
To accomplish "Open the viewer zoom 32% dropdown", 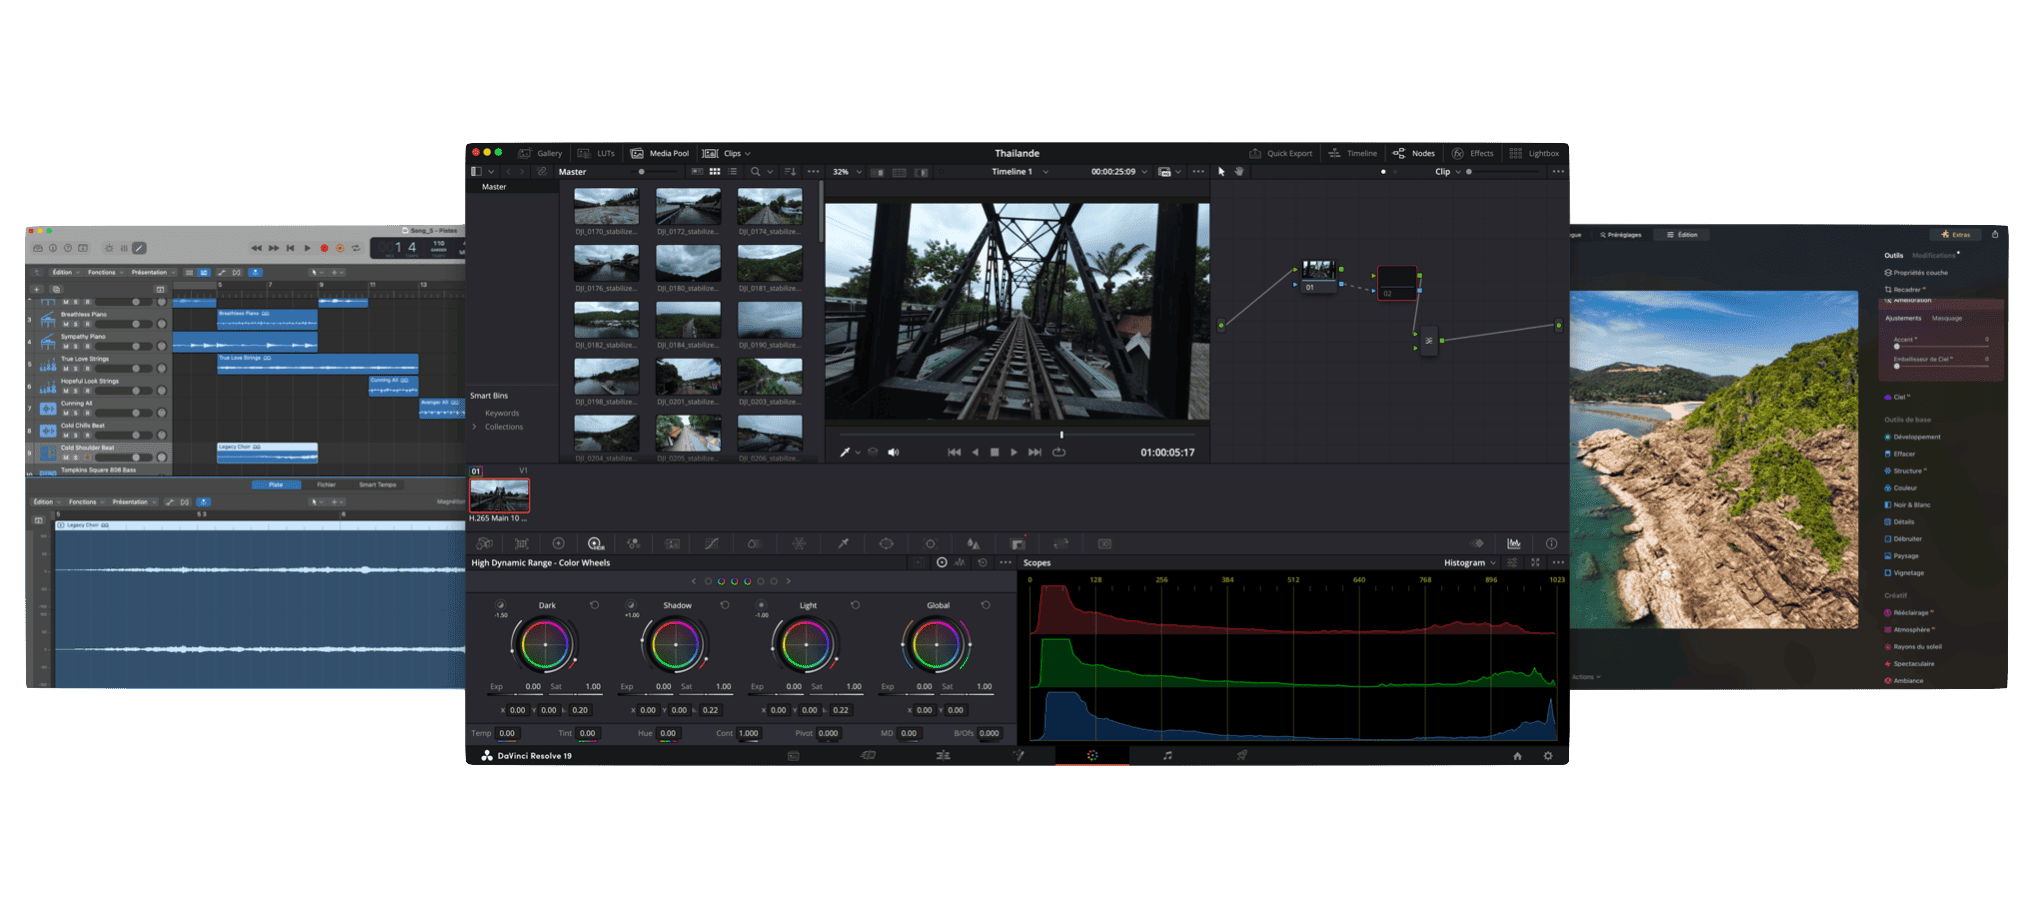I will [847, 172].
